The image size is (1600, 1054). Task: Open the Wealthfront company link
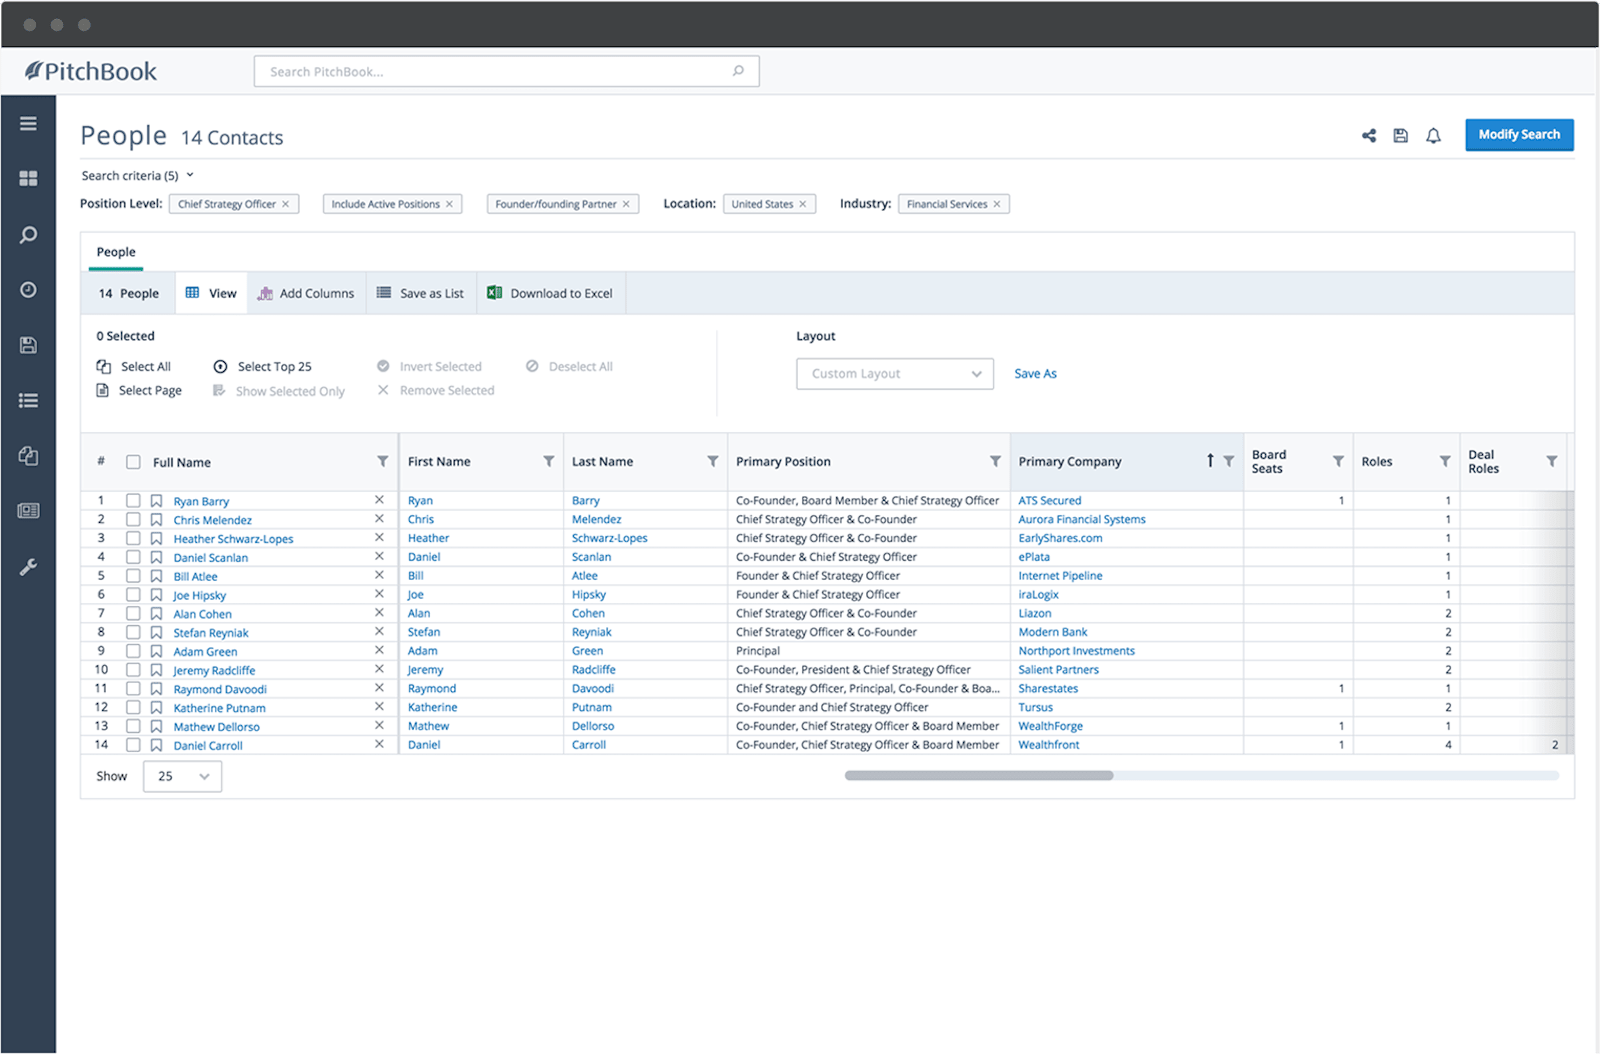coord(1049,745)
